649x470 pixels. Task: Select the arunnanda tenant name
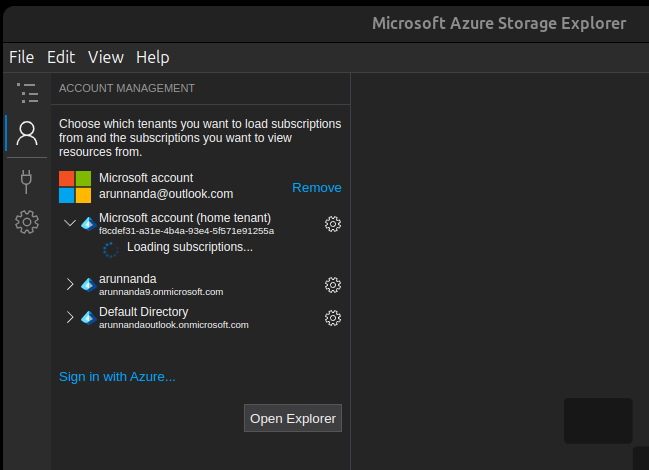click(x=127, y=279)
